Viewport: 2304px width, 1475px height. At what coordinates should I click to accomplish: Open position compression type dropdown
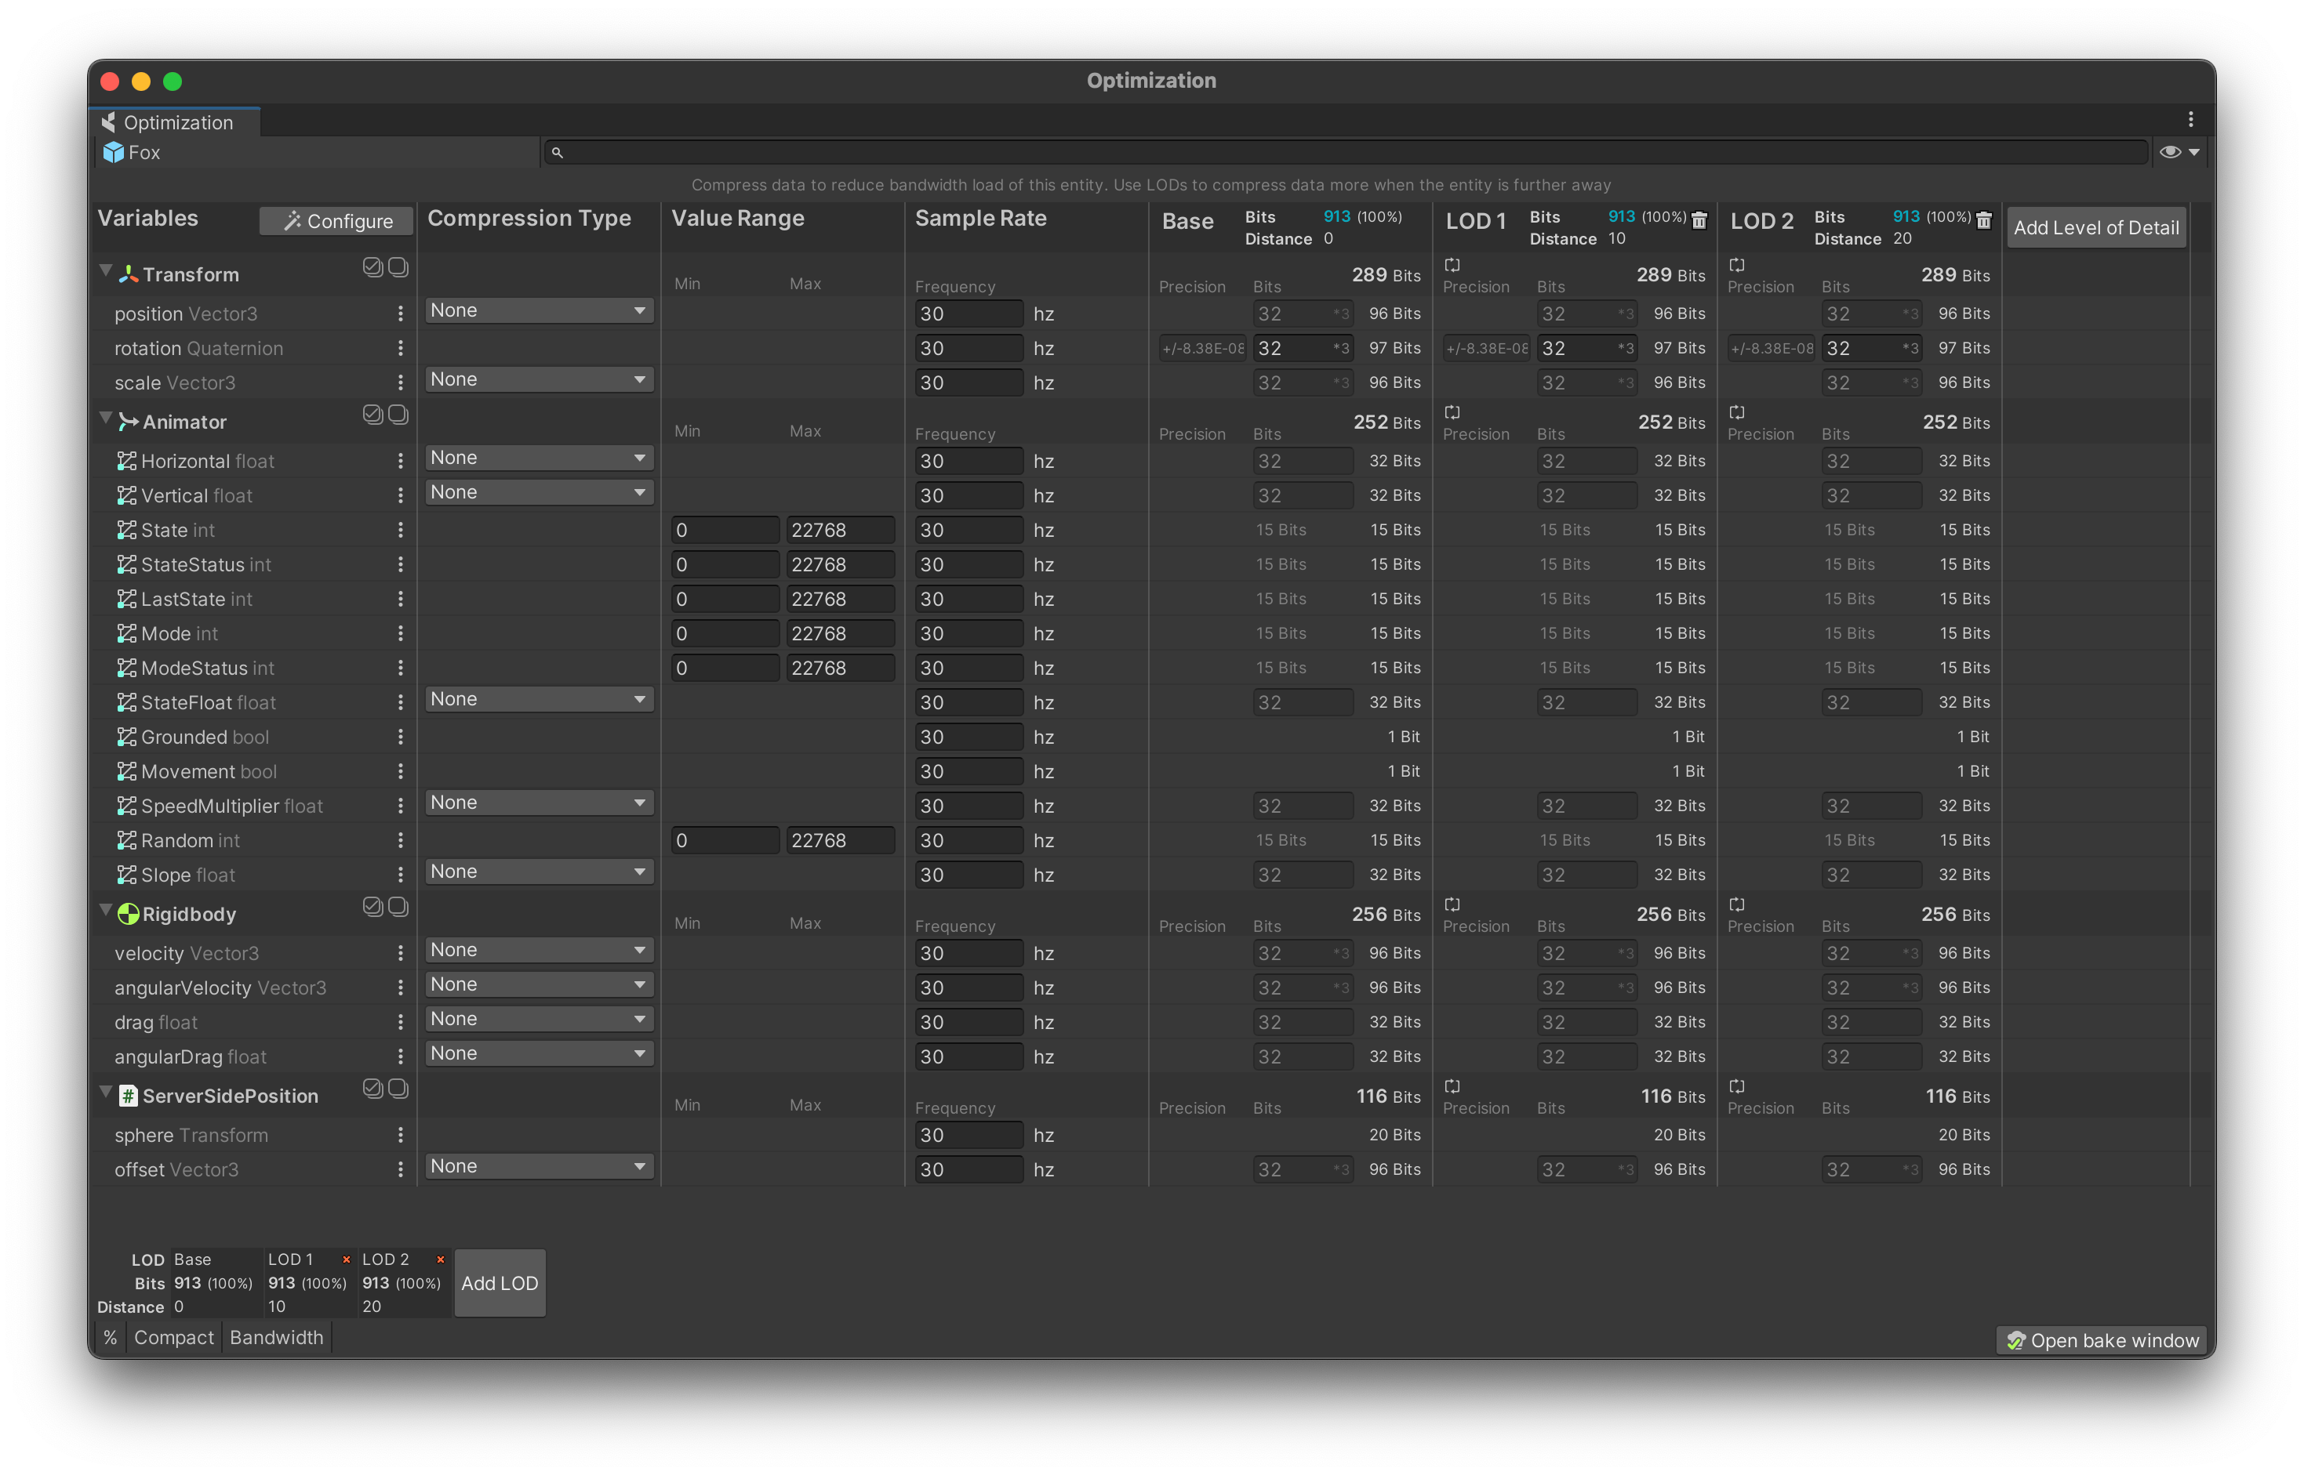coord(539,311)
